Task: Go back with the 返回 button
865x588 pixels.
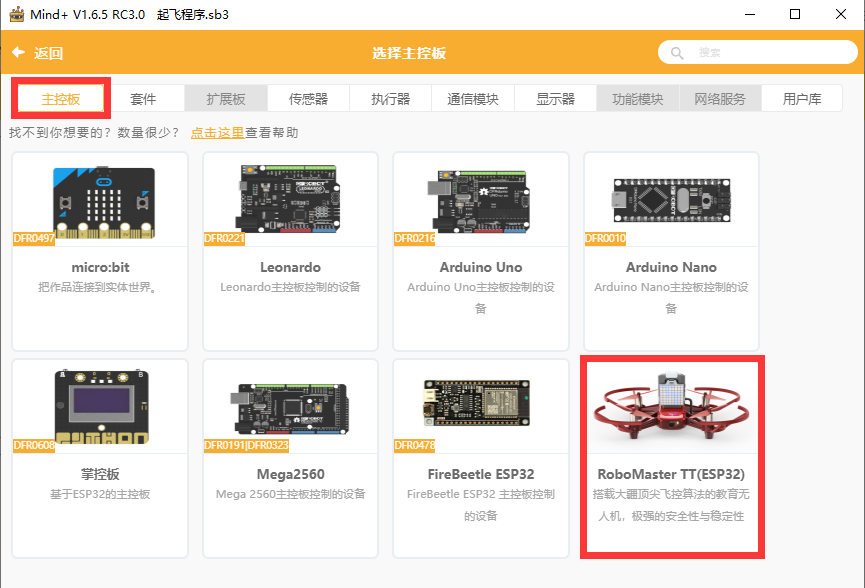Action: pos(38,53)
